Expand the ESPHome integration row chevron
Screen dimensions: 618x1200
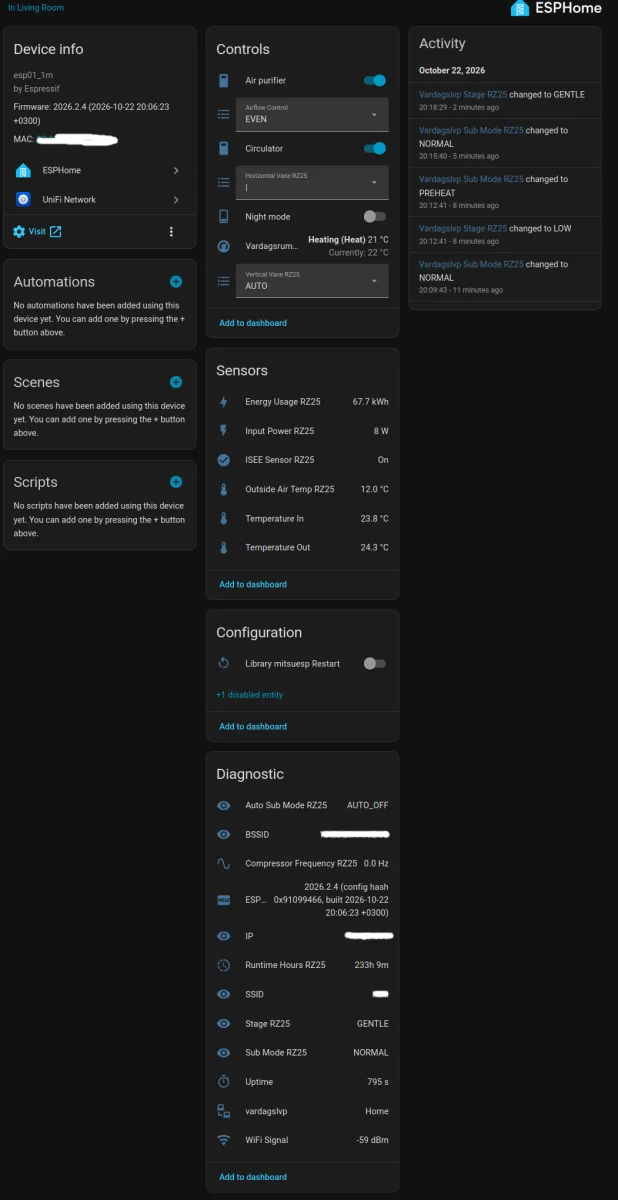[x=176, y=171]
